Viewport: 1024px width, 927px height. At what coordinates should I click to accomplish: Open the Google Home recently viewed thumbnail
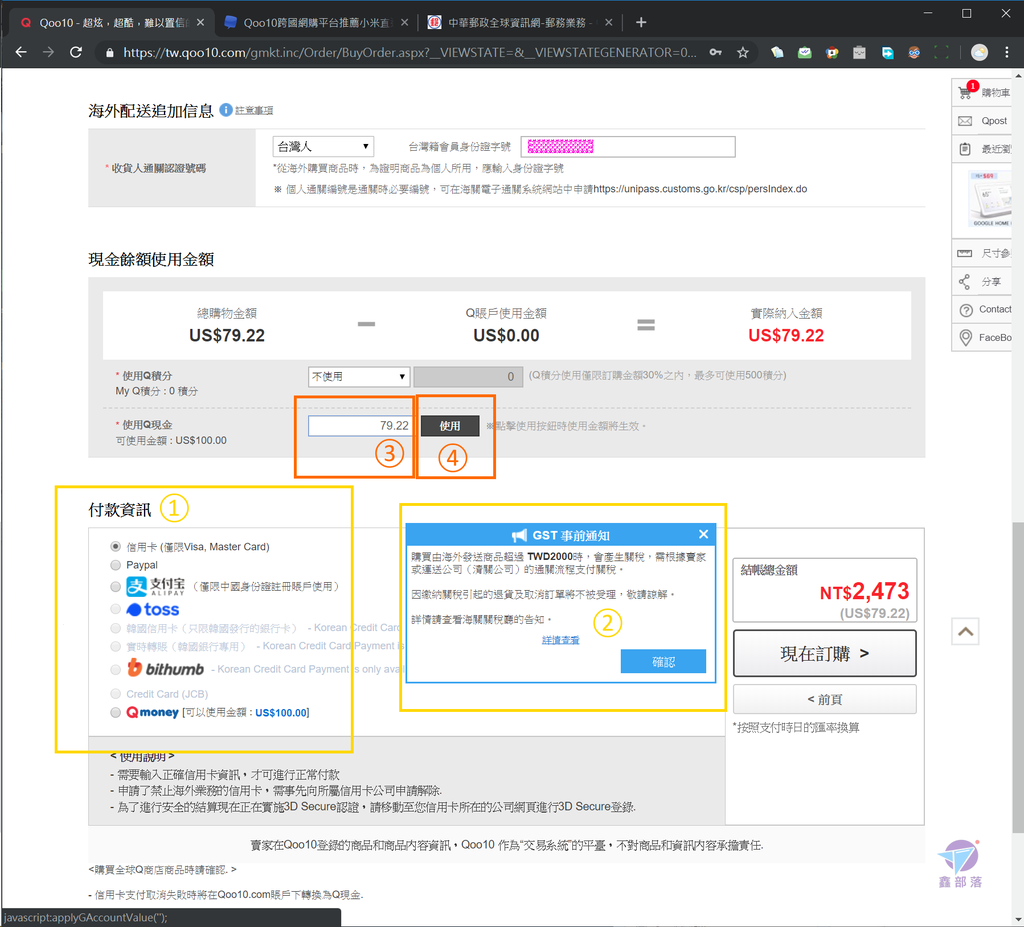pyautogui.click(x=990, y=201)
